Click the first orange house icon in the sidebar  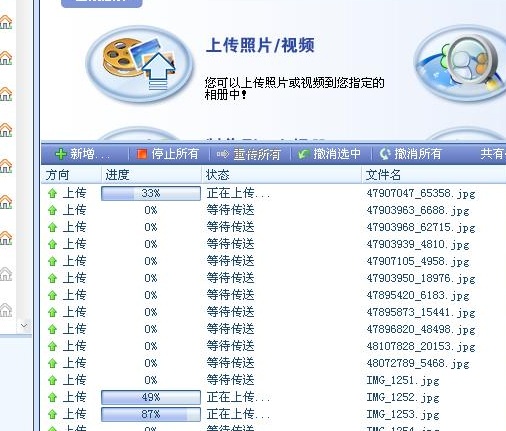coord(6,22)
